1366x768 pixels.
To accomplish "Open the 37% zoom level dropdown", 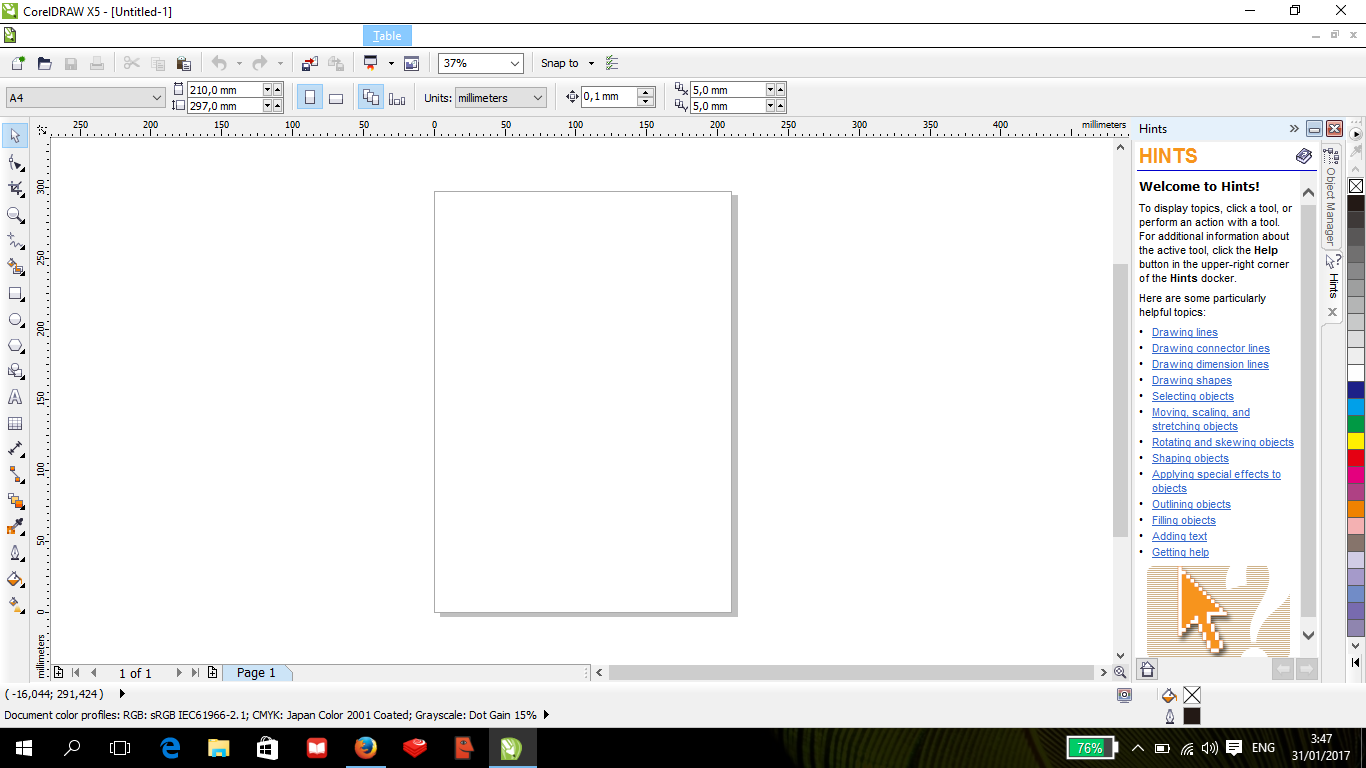I will click(x=515, y=63).
